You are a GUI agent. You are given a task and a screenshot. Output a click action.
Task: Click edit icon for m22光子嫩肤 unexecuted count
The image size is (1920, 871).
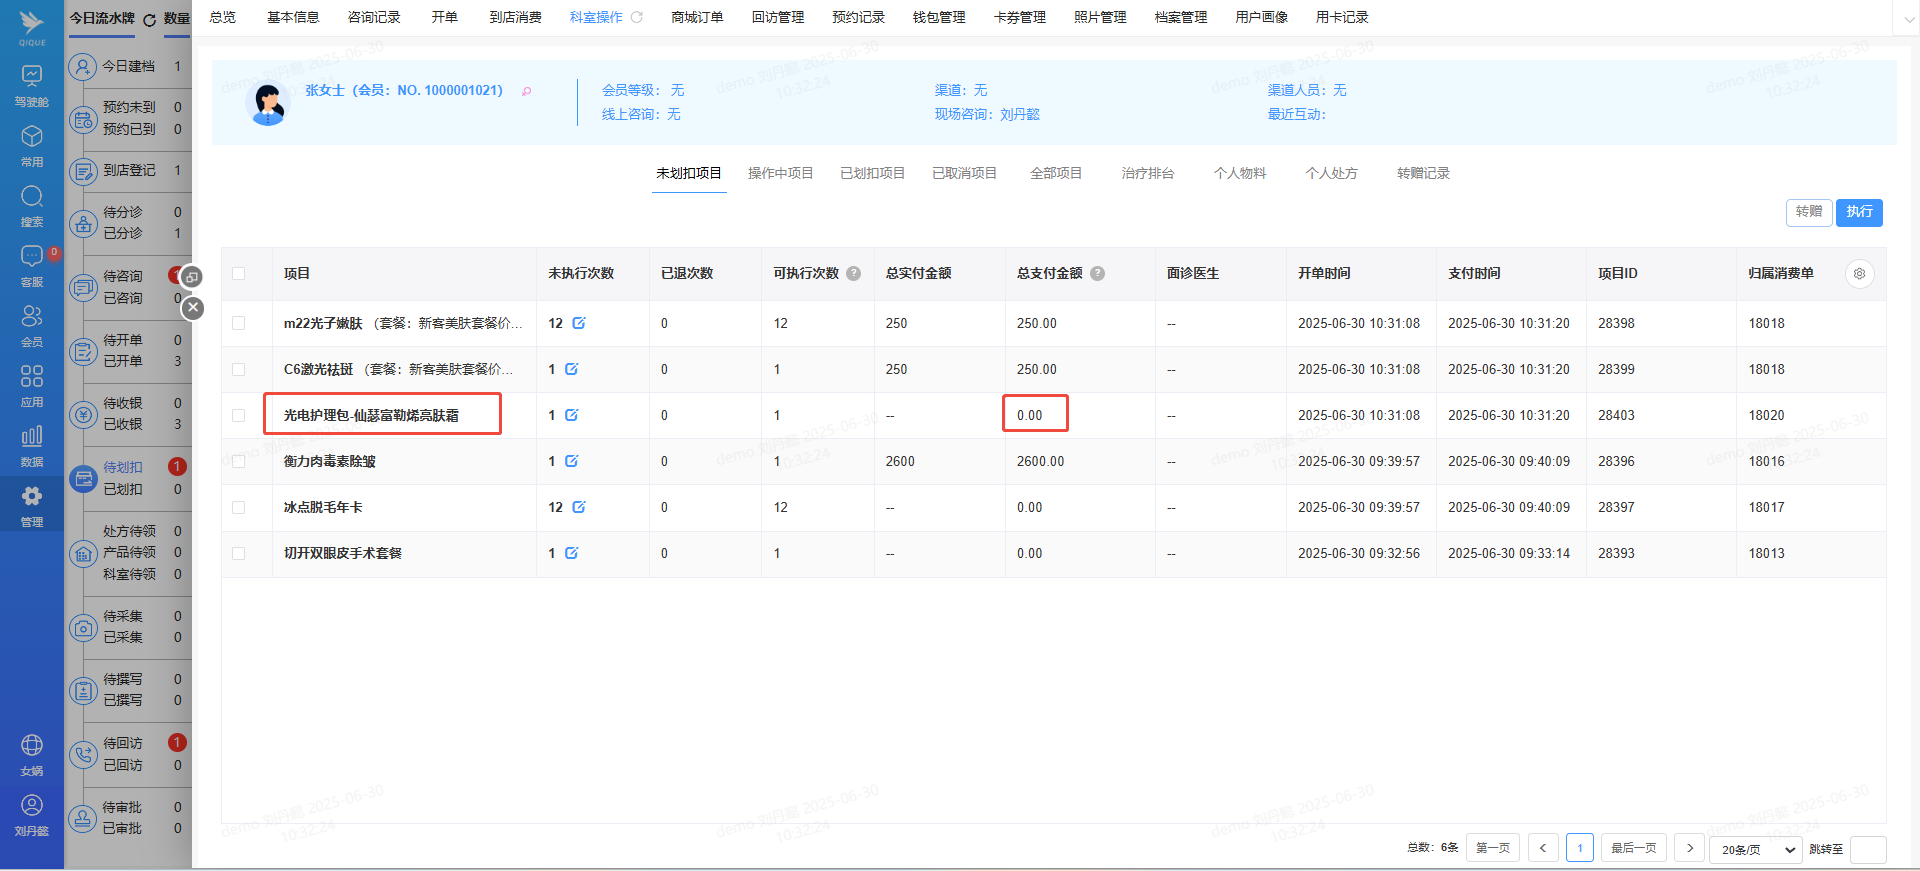579,323
